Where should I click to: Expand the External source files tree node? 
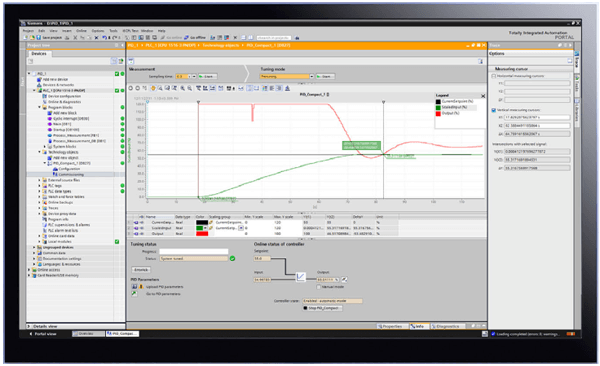(x=39, y=180)
